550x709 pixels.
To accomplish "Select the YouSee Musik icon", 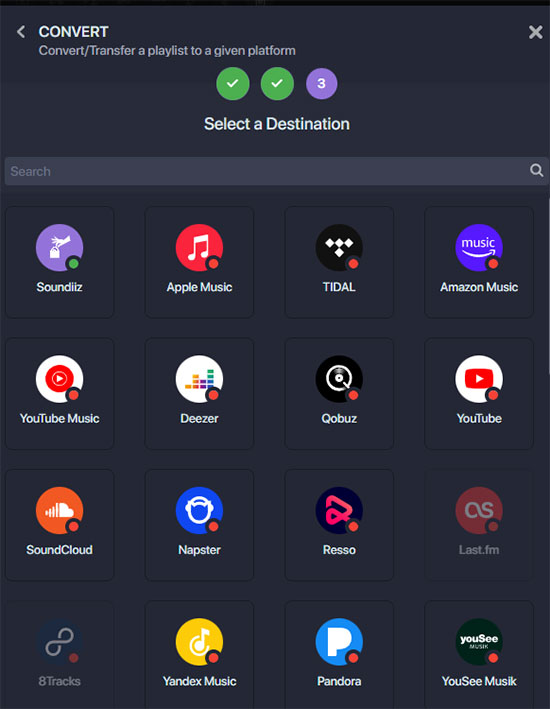I will coord(479,642).
